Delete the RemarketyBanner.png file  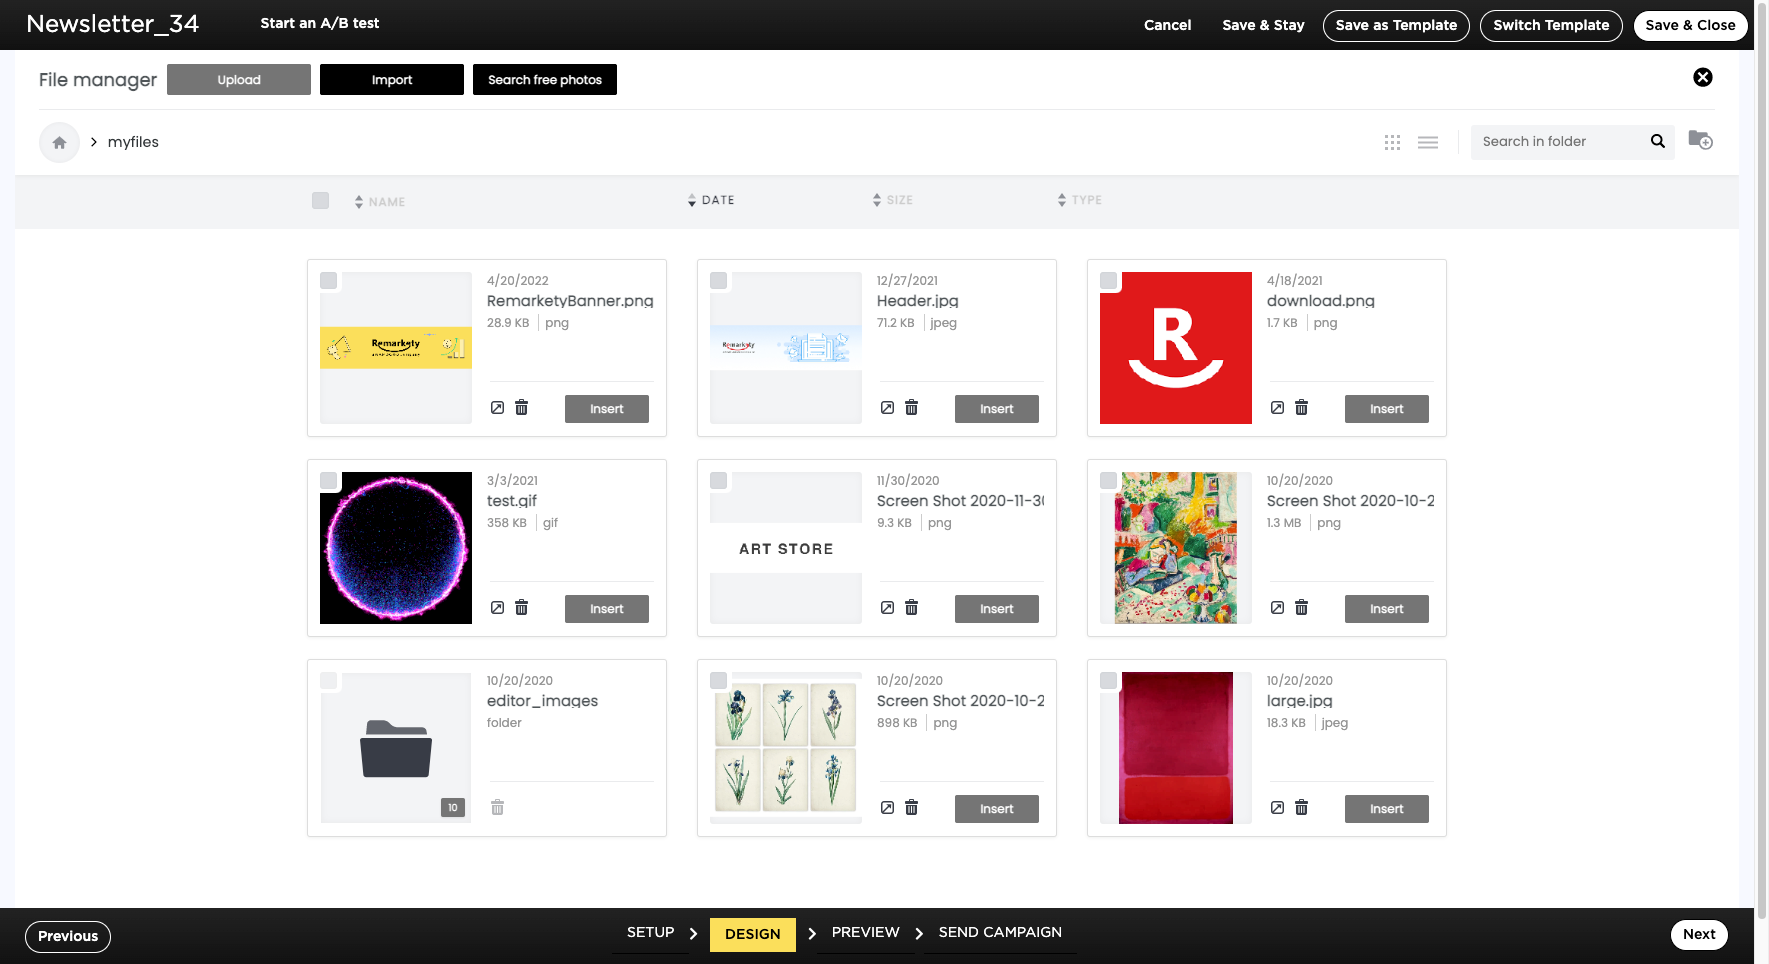pos(521,408)
